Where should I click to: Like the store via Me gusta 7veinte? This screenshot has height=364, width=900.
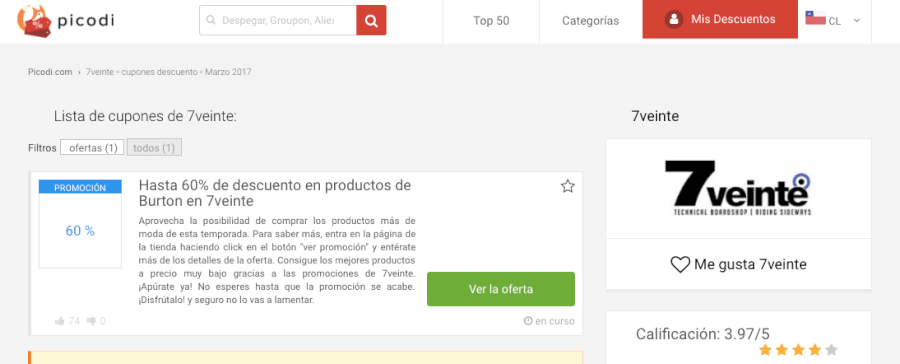(738, 264)
